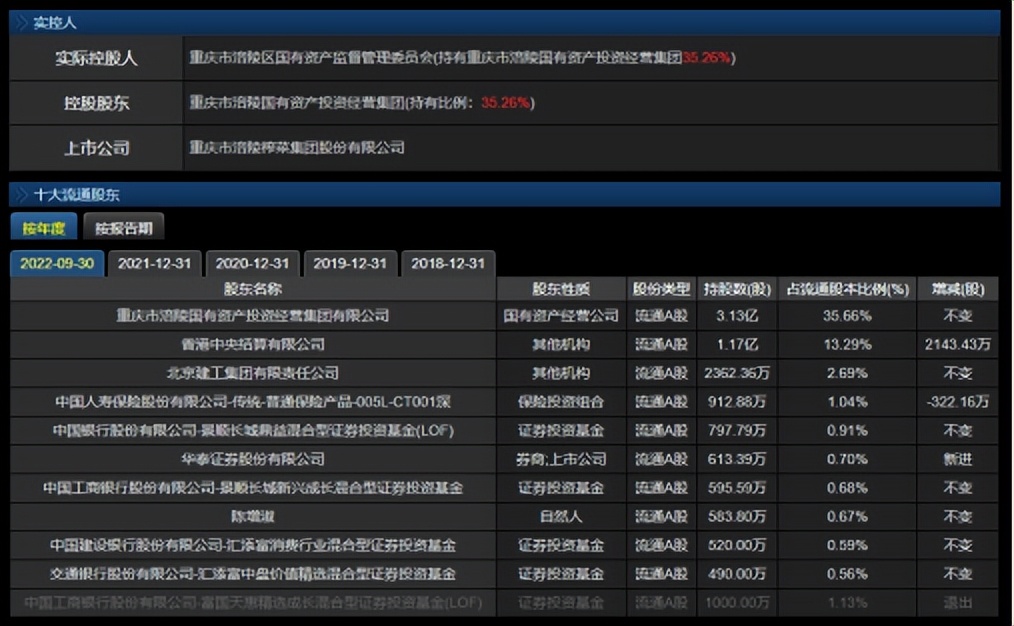Open the 2020-12-31 date tab

coord(253,263)
